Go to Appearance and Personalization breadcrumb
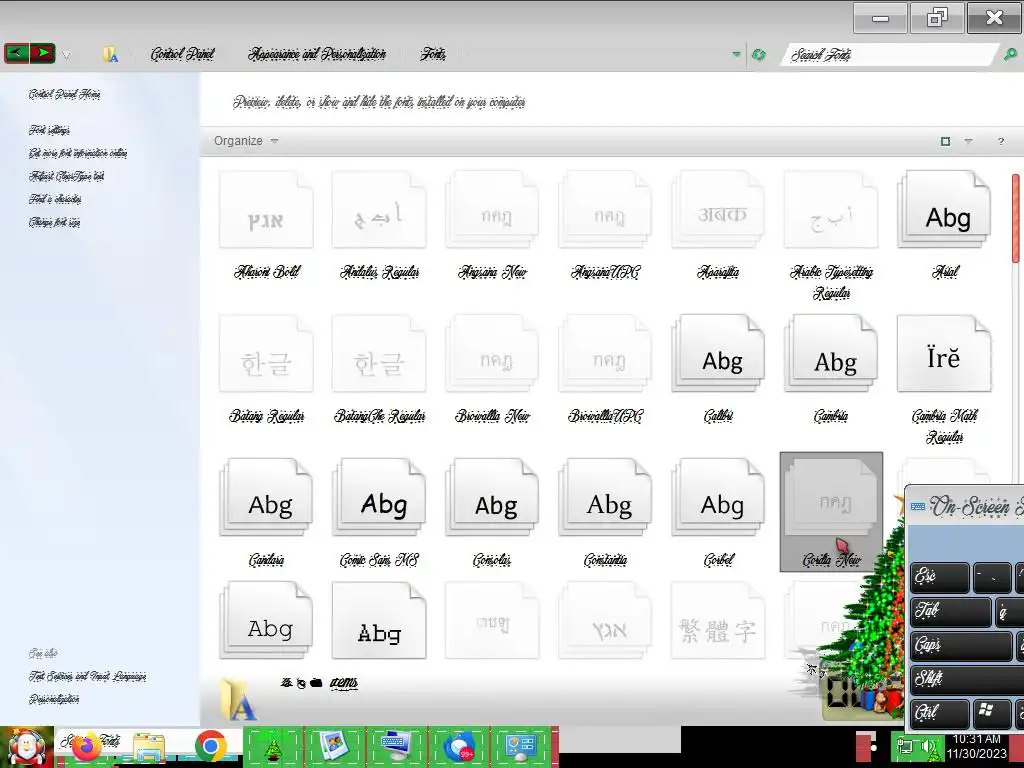 pyautogui.click(x=317, y=54)
